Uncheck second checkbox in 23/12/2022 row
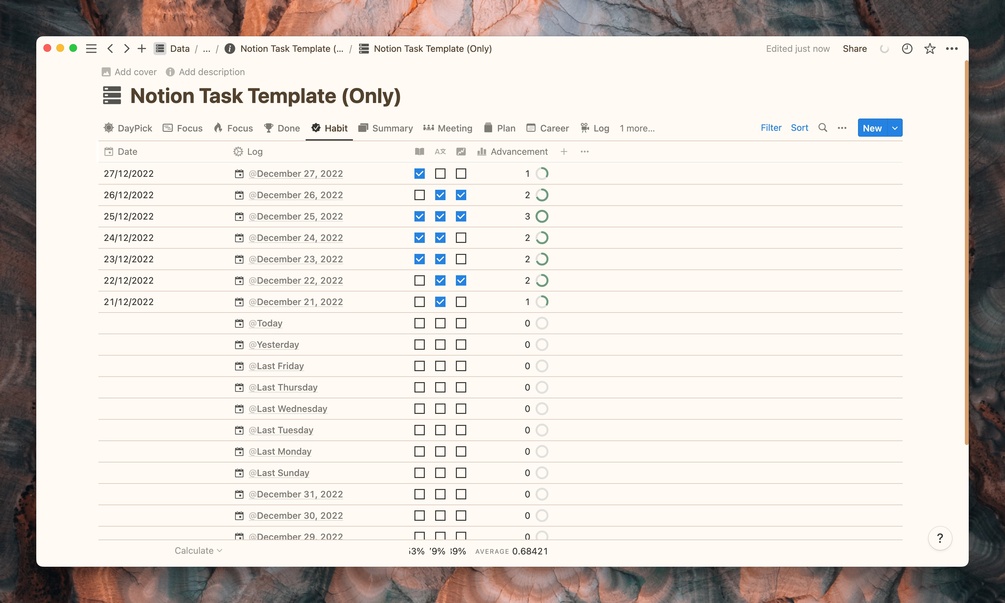Image resolution: width=1005 pixels, height=603 pixels. click(440, 259)
